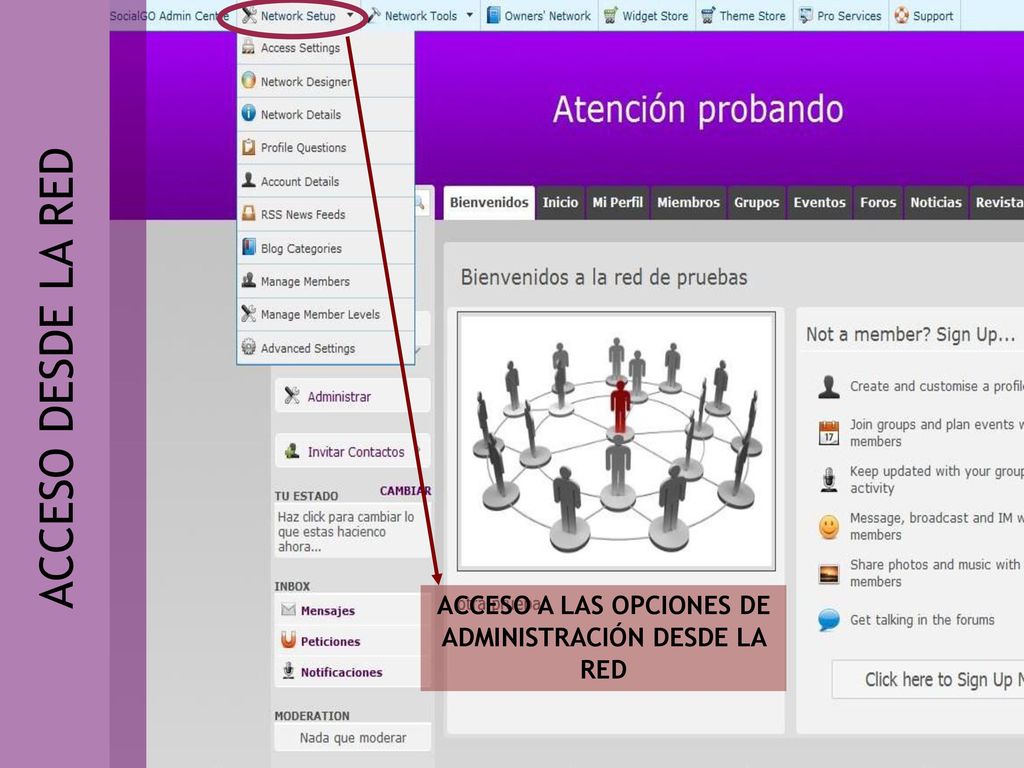Image resolution: width=1024 pixels, height=768 pixels.
Task: Open Pro Services in the top bar
Action: click(840, 16)
